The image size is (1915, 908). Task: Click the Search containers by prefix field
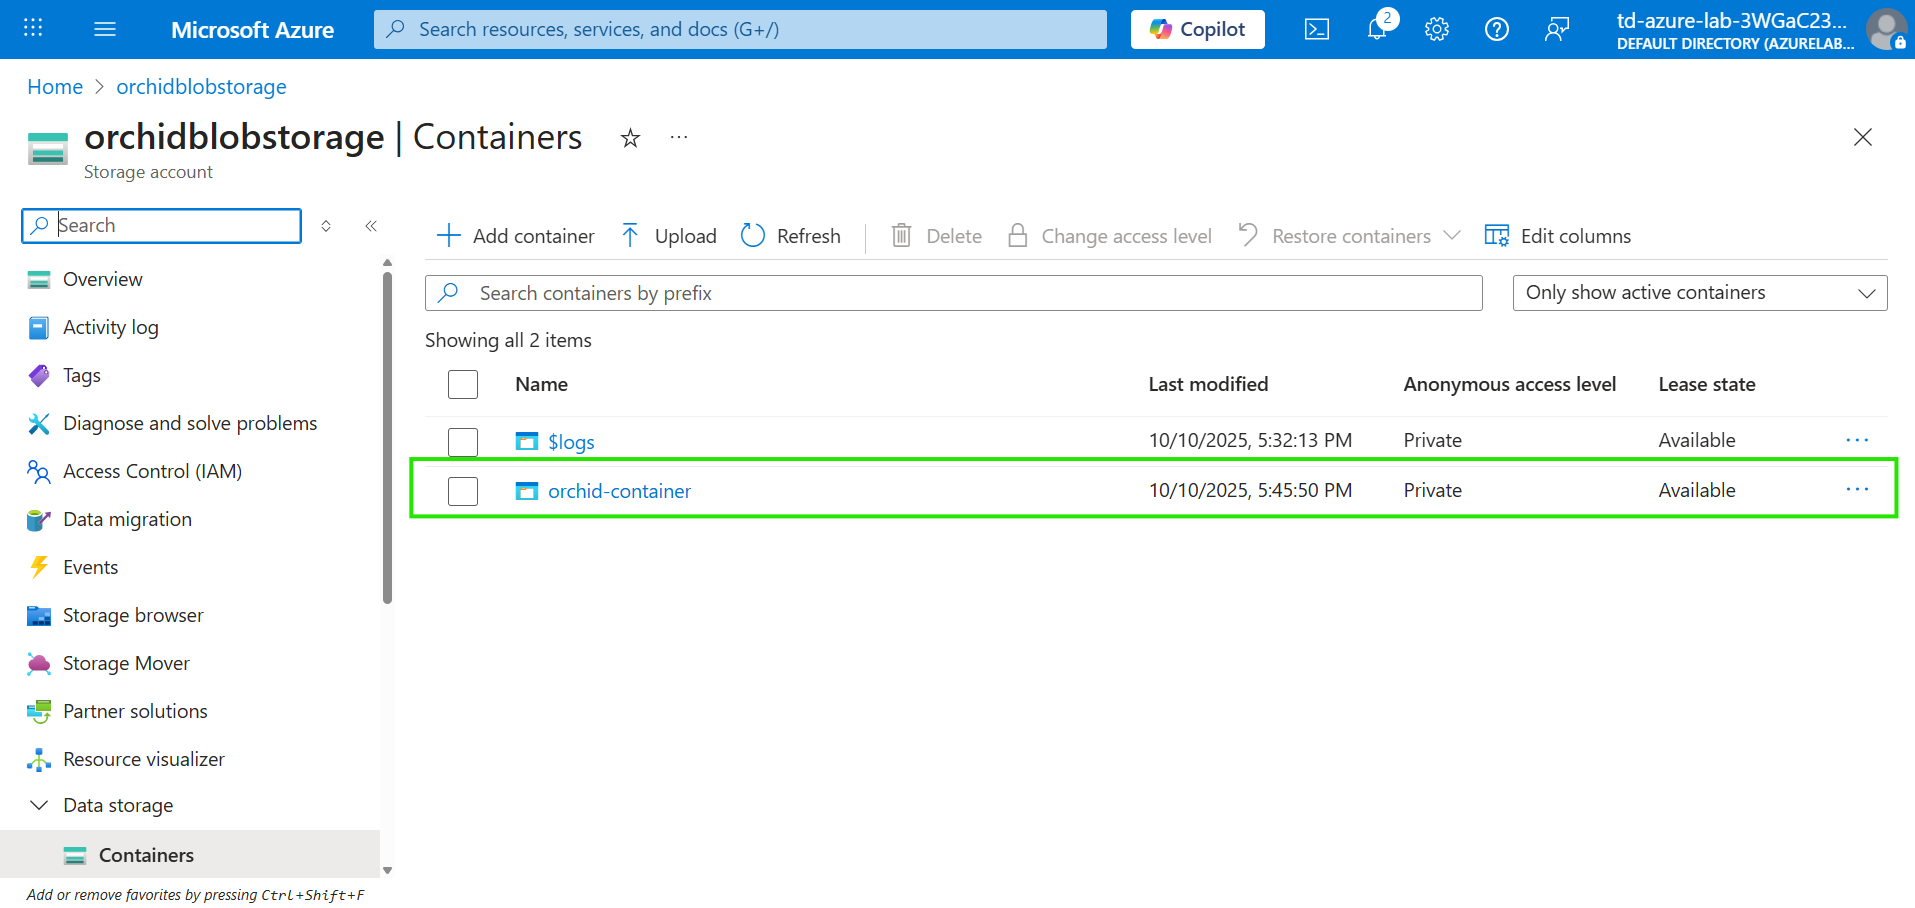pyautogui.click(x=953, y=293)
